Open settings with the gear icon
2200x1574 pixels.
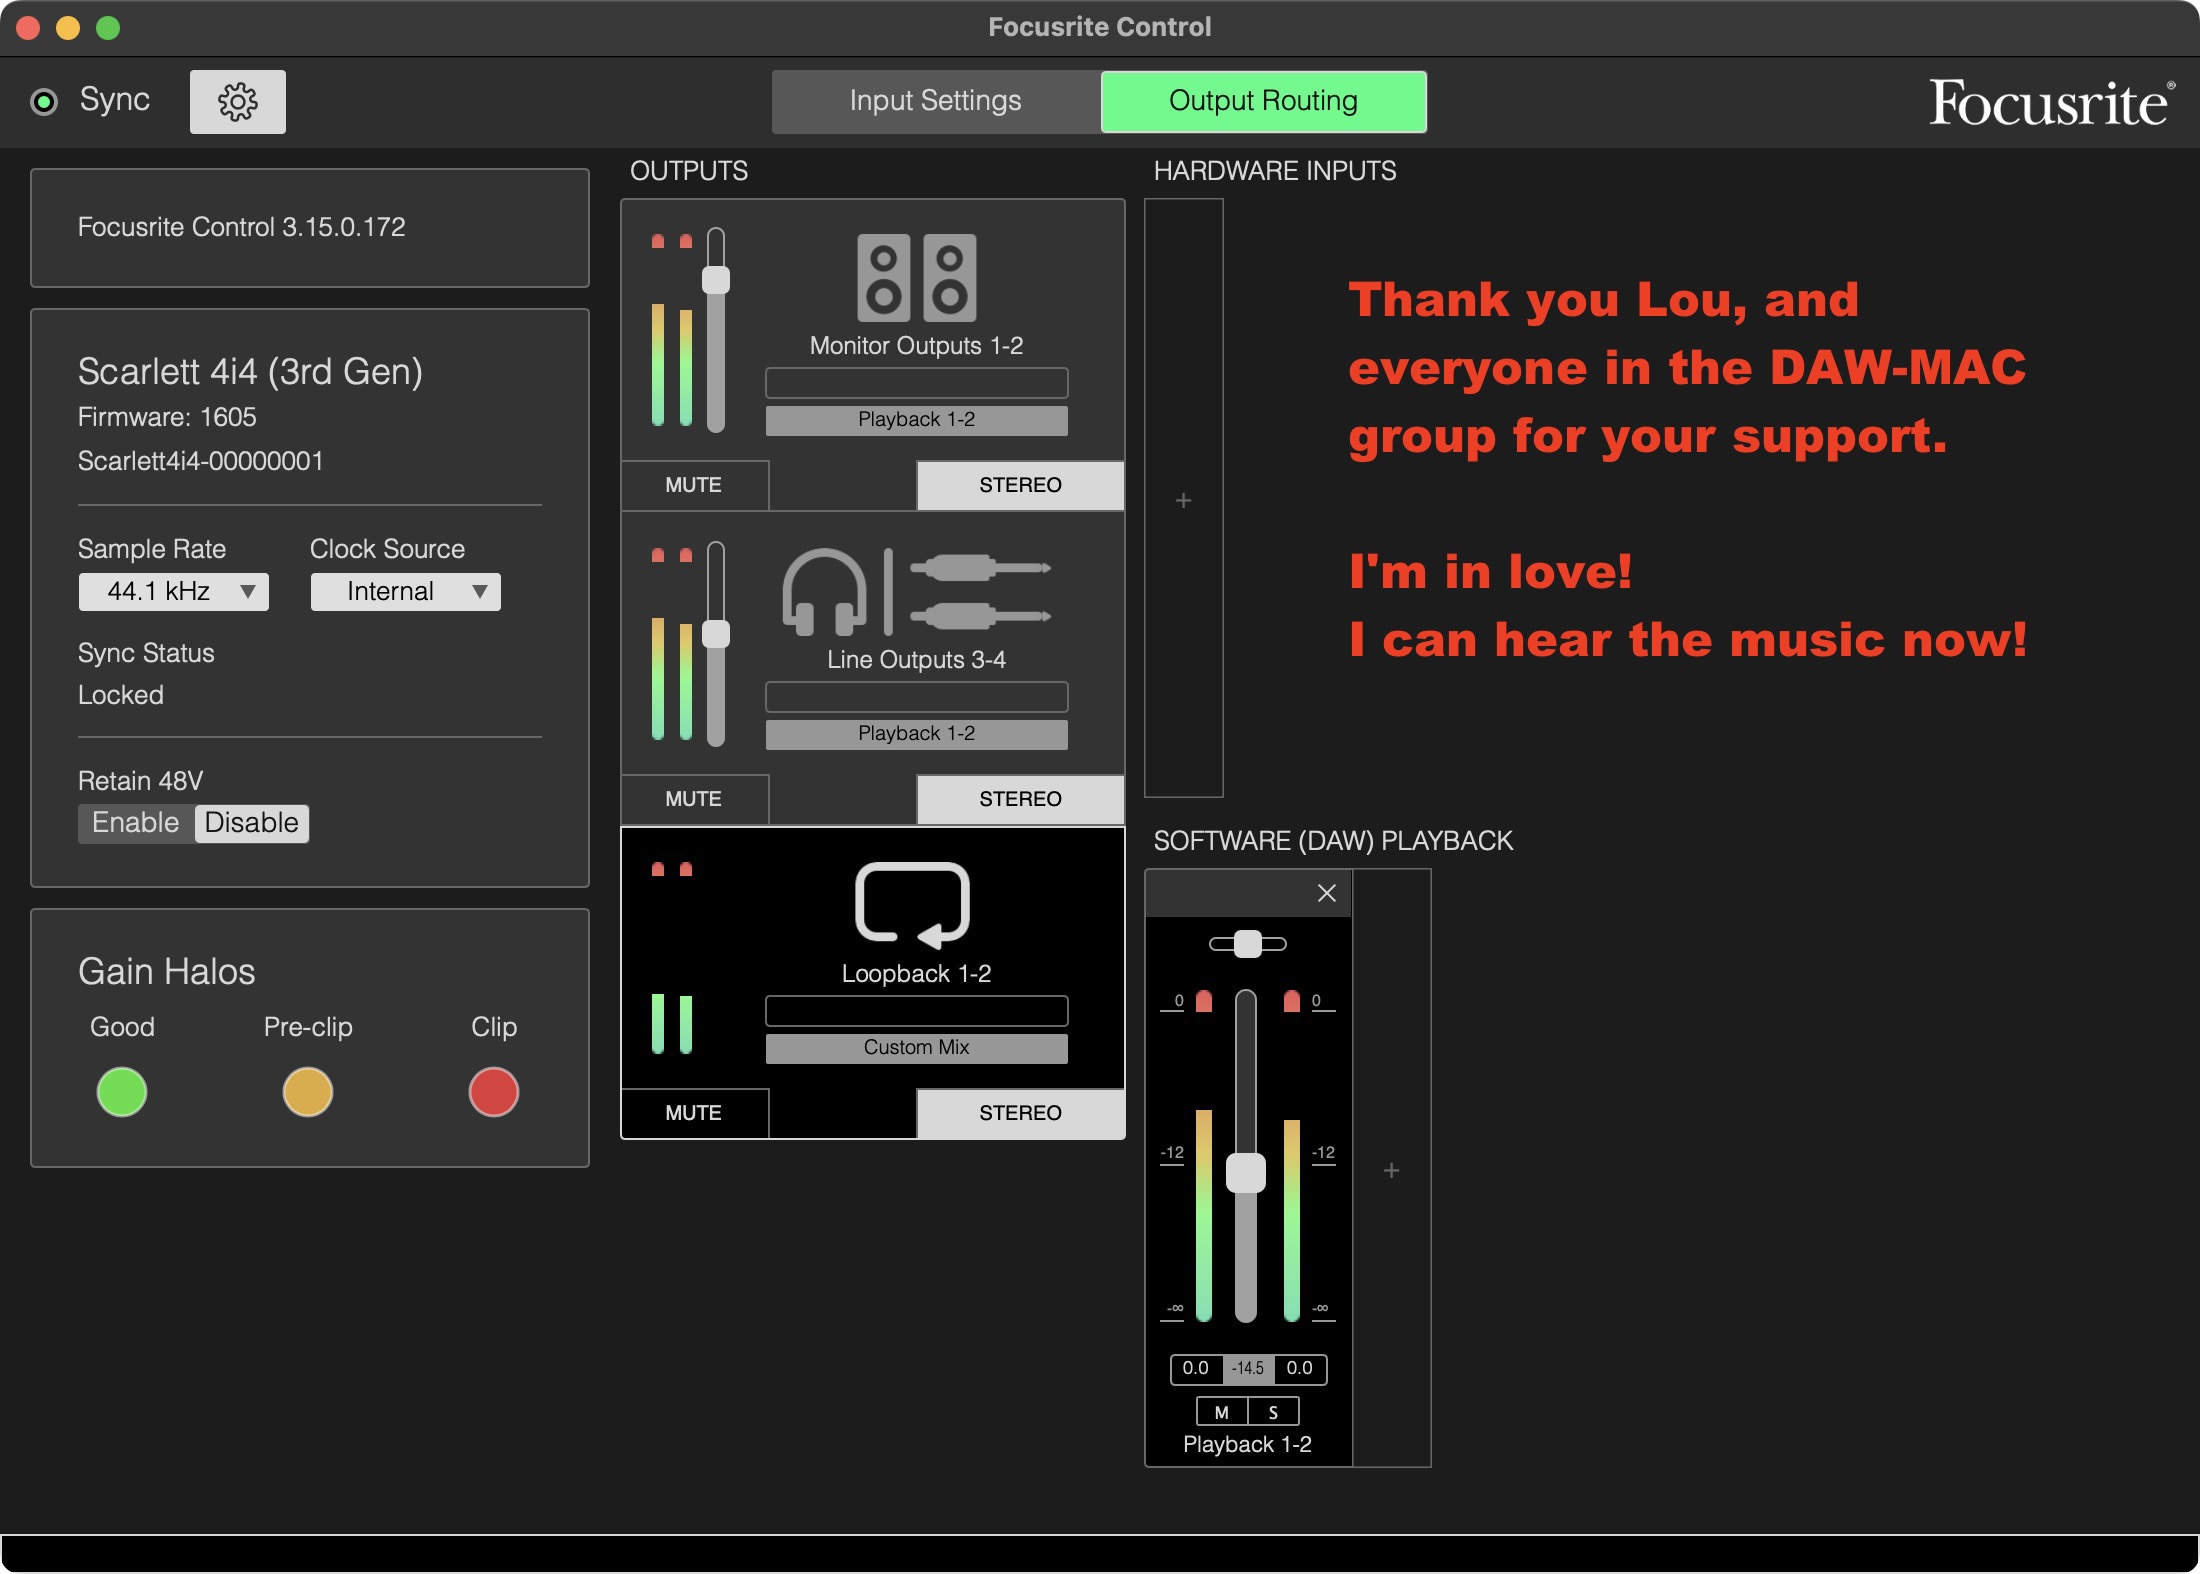(237, 102)
